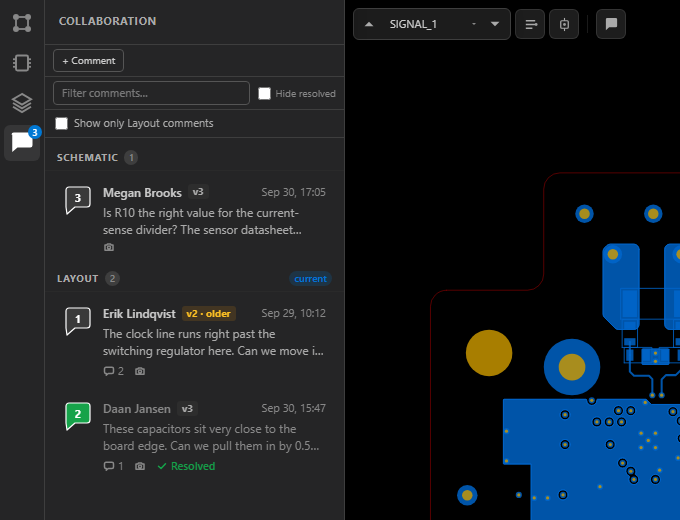Open the collaboration comments sidebar icon
The height and width of the screenshot is (520, 680).
[22, 143]
